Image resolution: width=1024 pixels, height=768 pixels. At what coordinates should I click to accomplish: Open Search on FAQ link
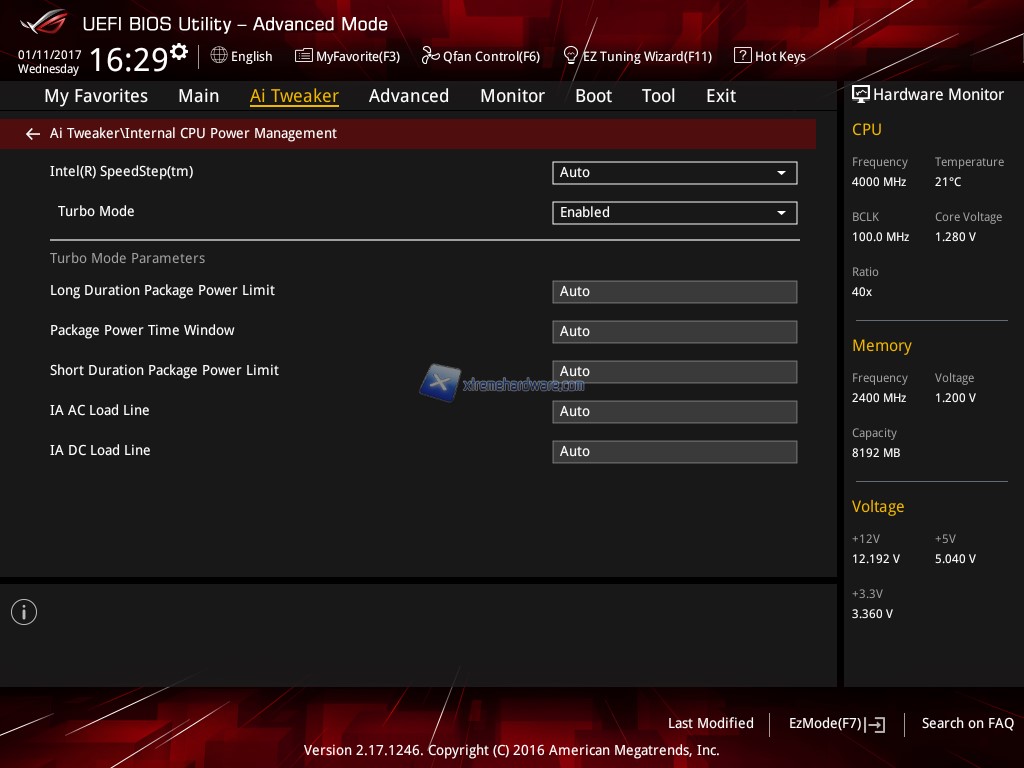(967, 724)
